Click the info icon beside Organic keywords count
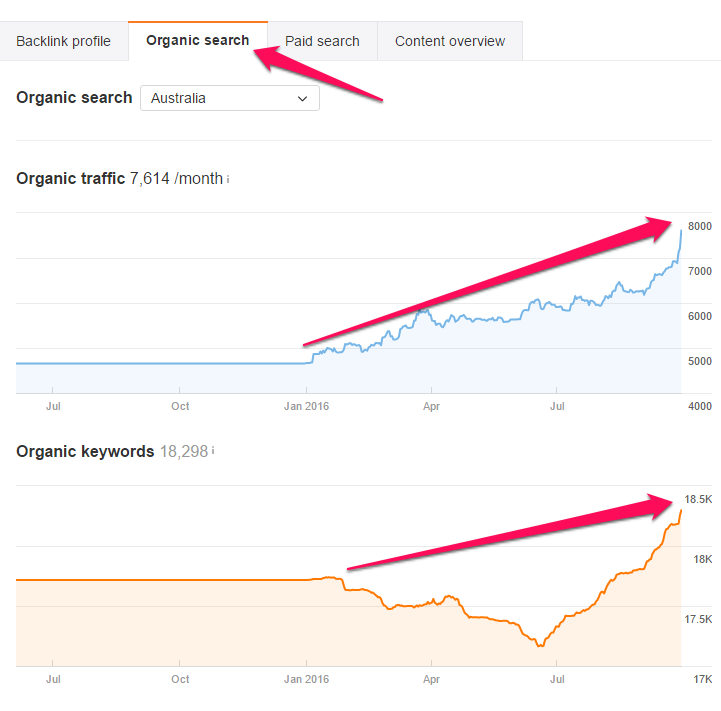Viewport: 721px width, 711px height. [x=213, y=452]
